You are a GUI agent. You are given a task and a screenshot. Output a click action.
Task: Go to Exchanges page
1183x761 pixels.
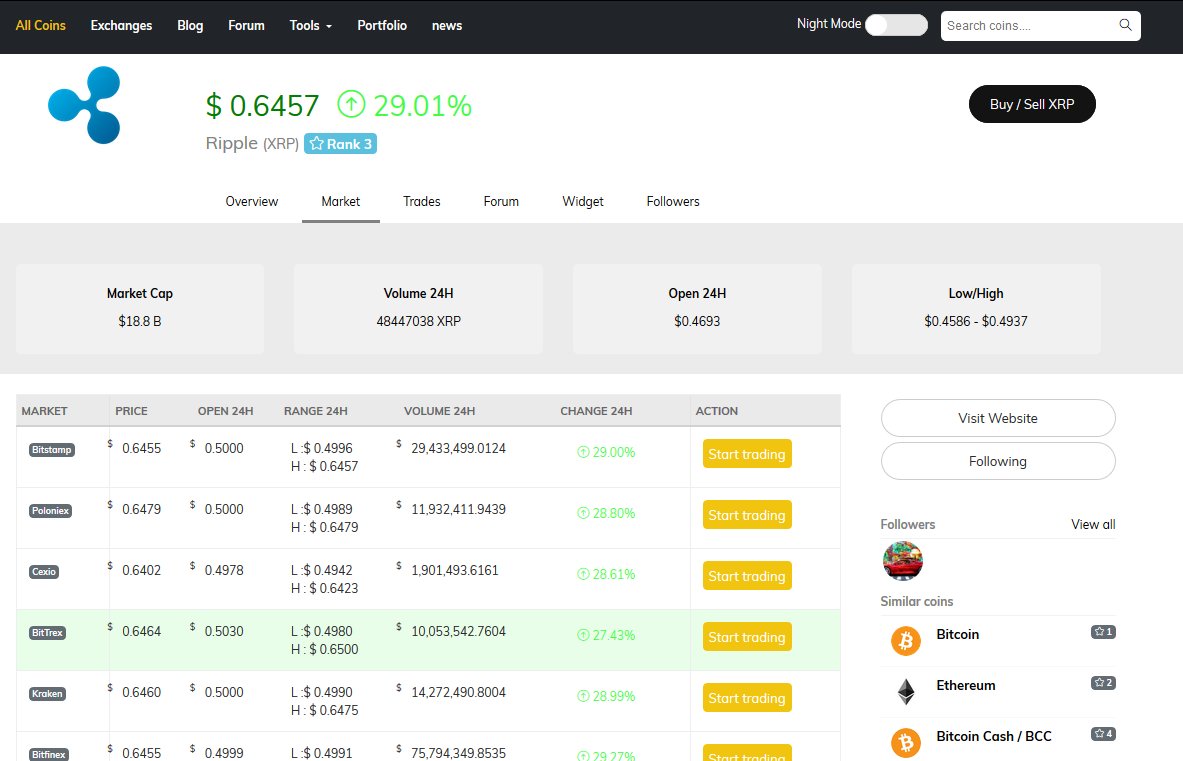(121, 26)
